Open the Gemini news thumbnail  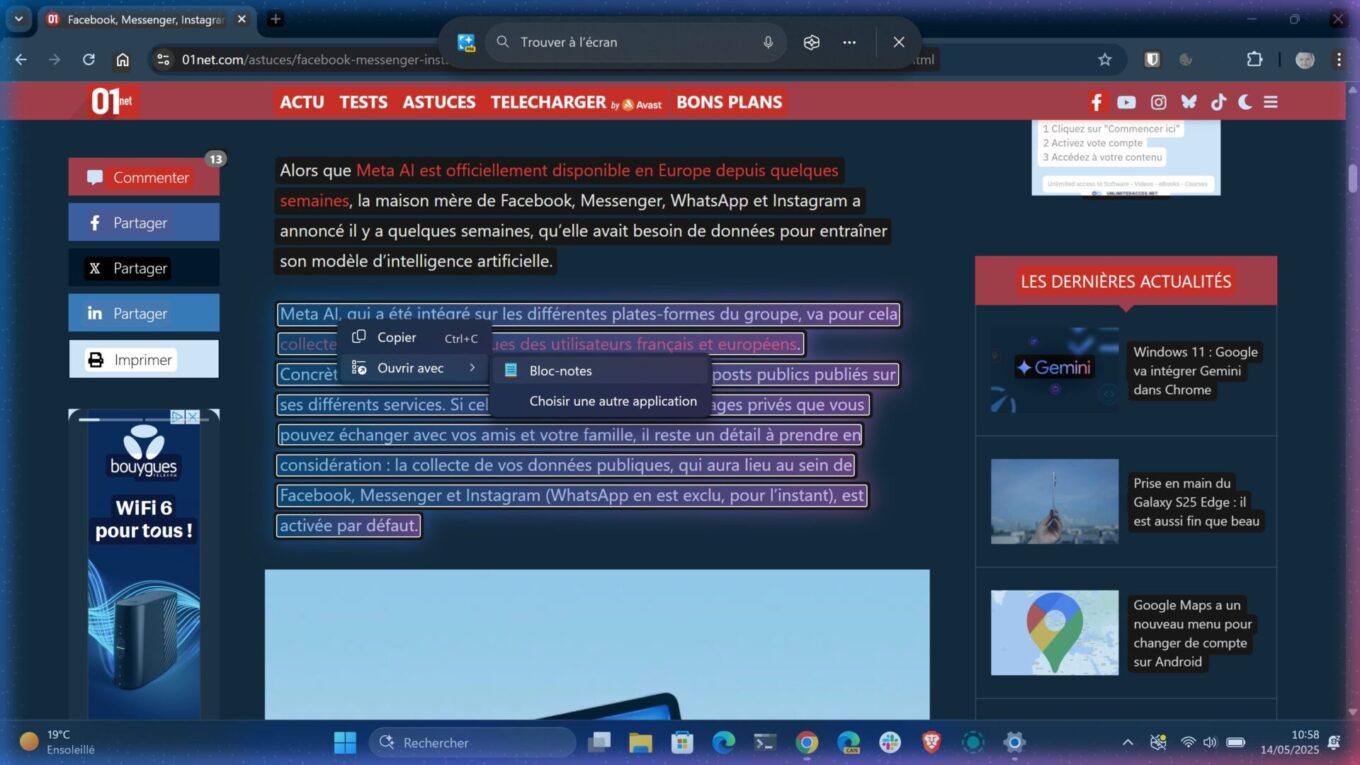coord(1054,369)
